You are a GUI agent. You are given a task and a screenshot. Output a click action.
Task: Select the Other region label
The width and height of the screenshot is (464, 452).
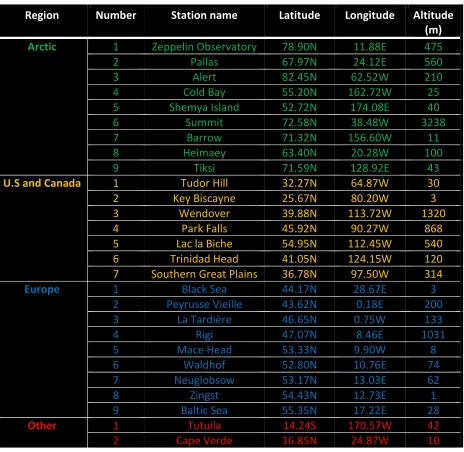click(x=42, y=426)
